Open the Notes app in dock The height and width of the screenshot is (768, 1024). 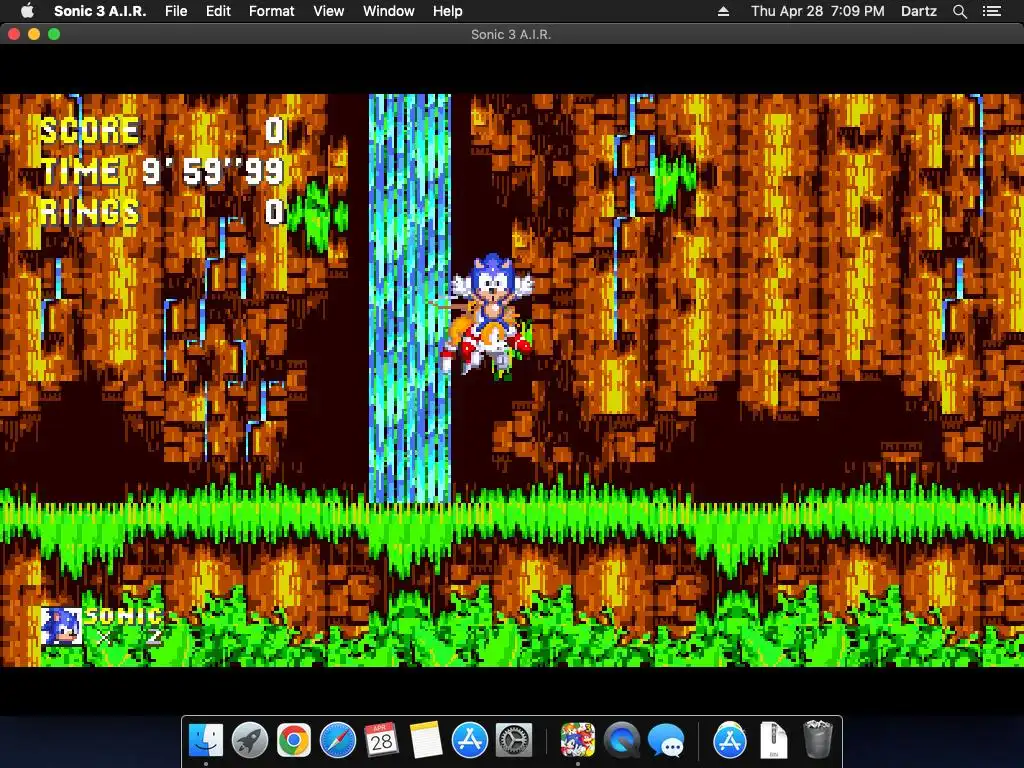pos(426,740)
